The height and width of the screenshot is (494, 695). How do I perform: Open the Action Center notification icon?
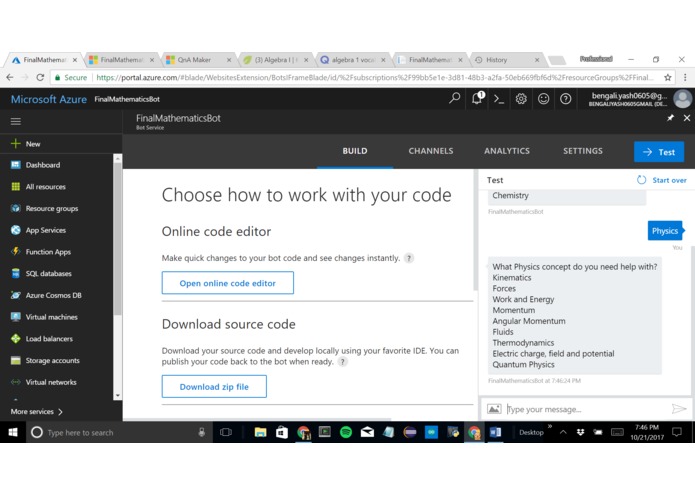[677, 432]
